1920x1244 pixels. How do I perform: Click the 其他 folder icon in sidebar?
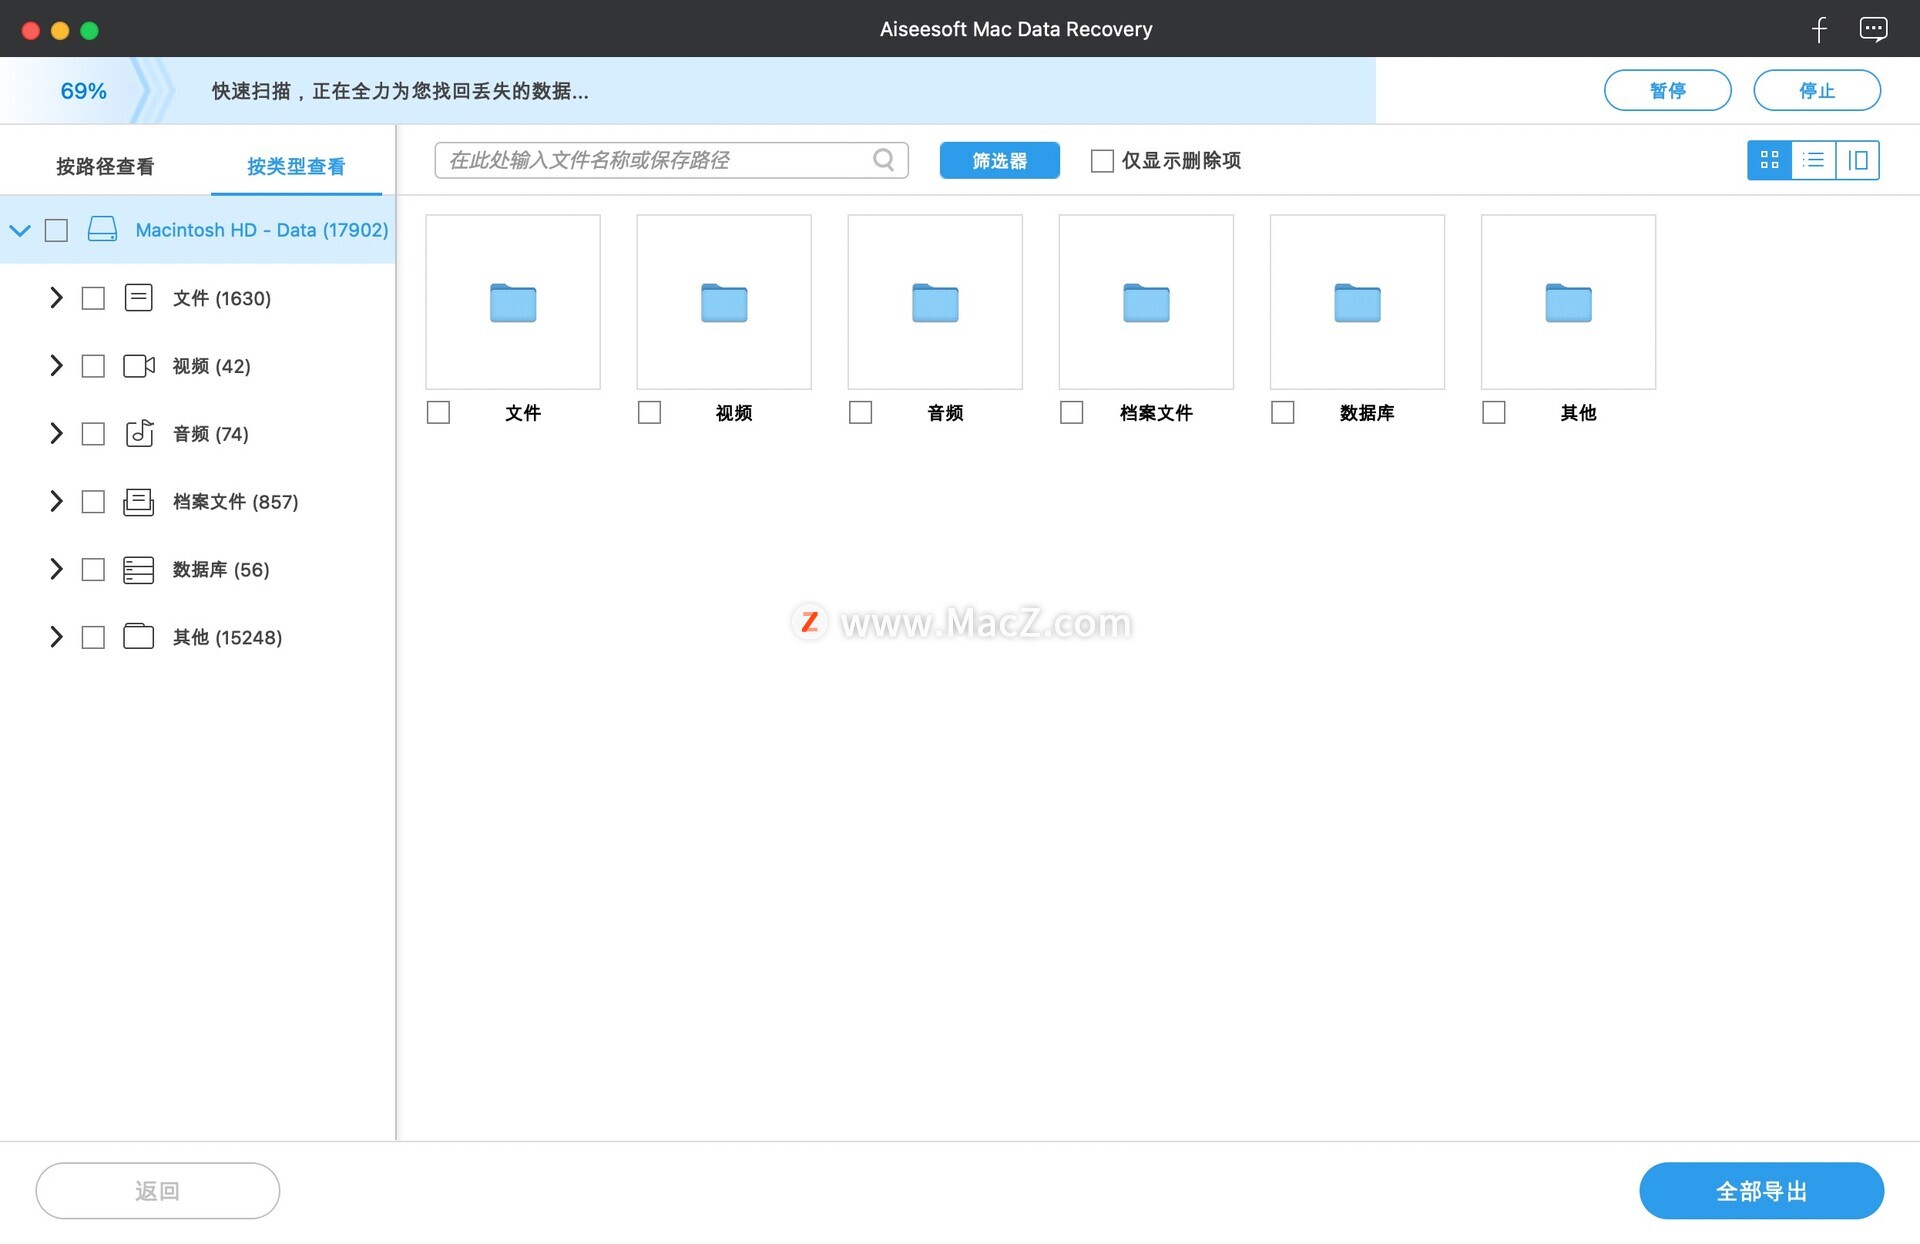click(138, 637)
